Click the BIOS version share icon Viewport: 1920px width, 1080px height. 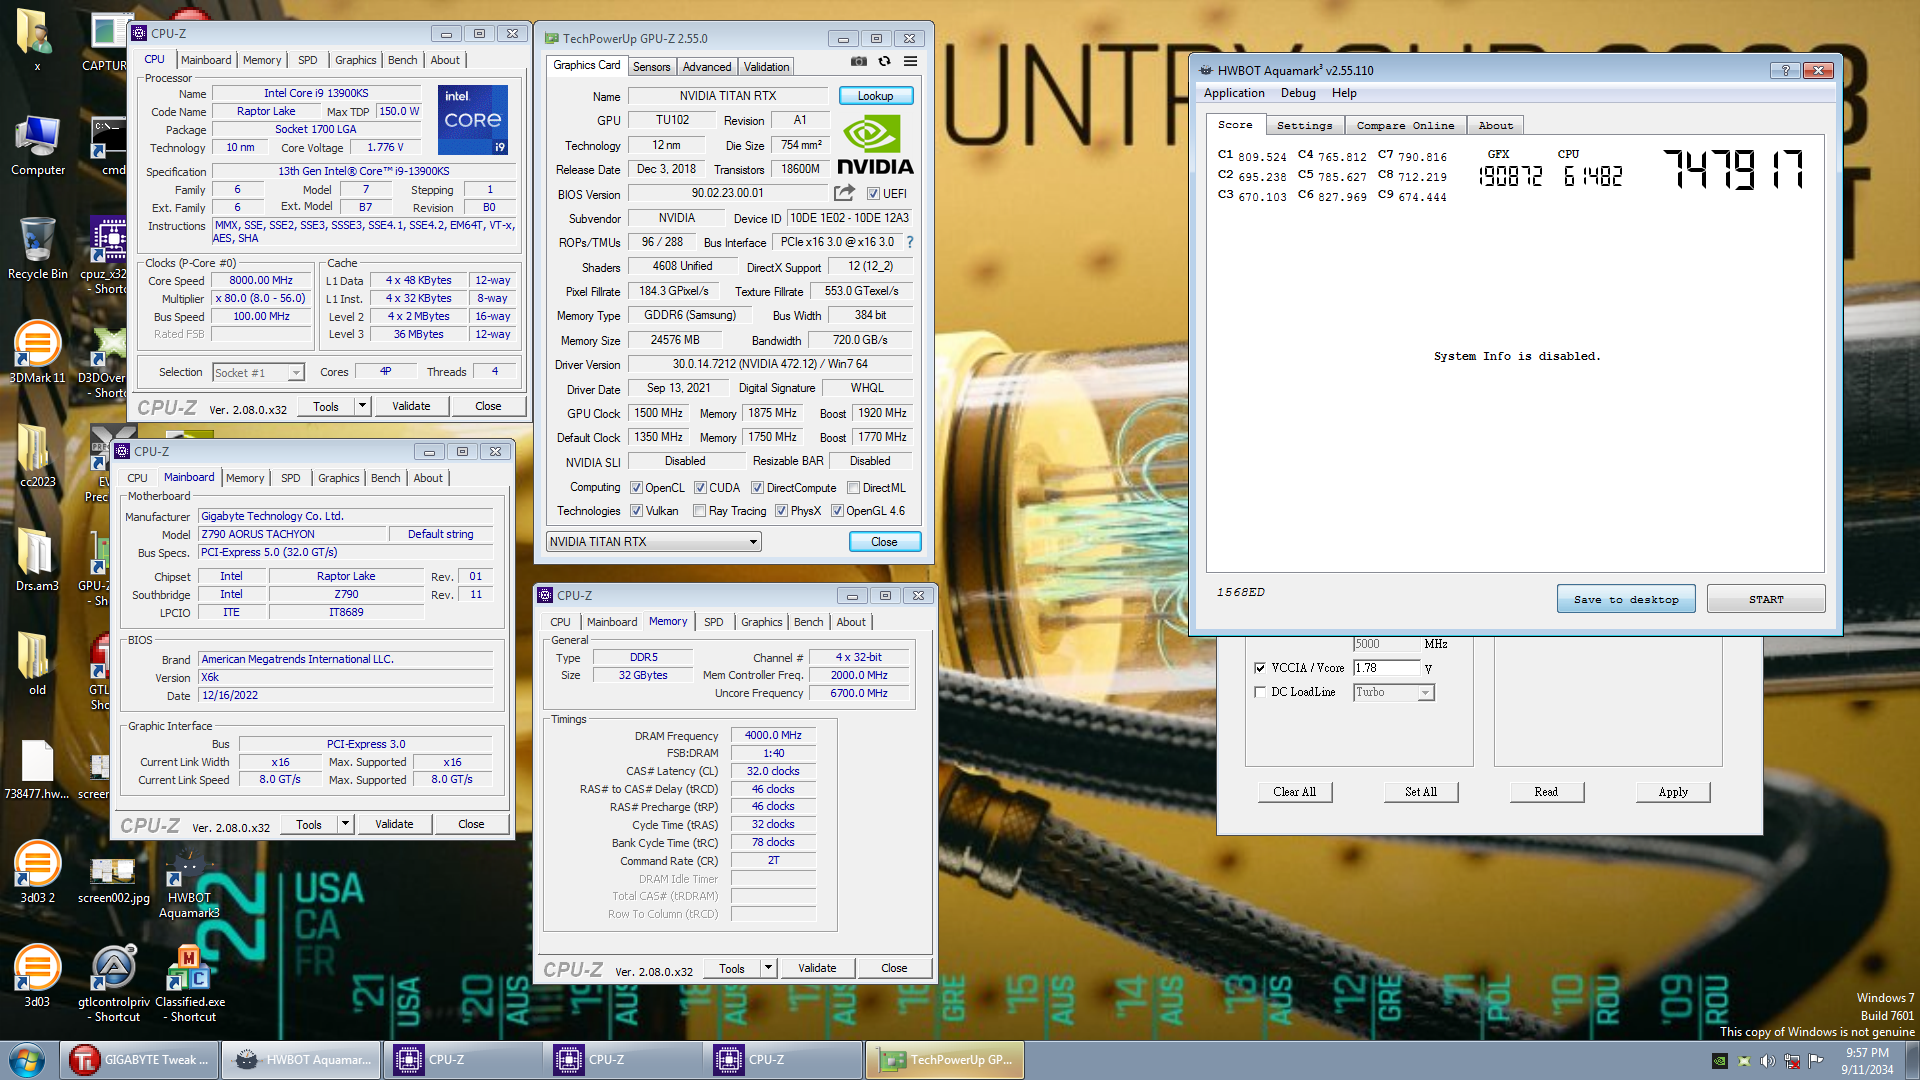click(845, 193)
